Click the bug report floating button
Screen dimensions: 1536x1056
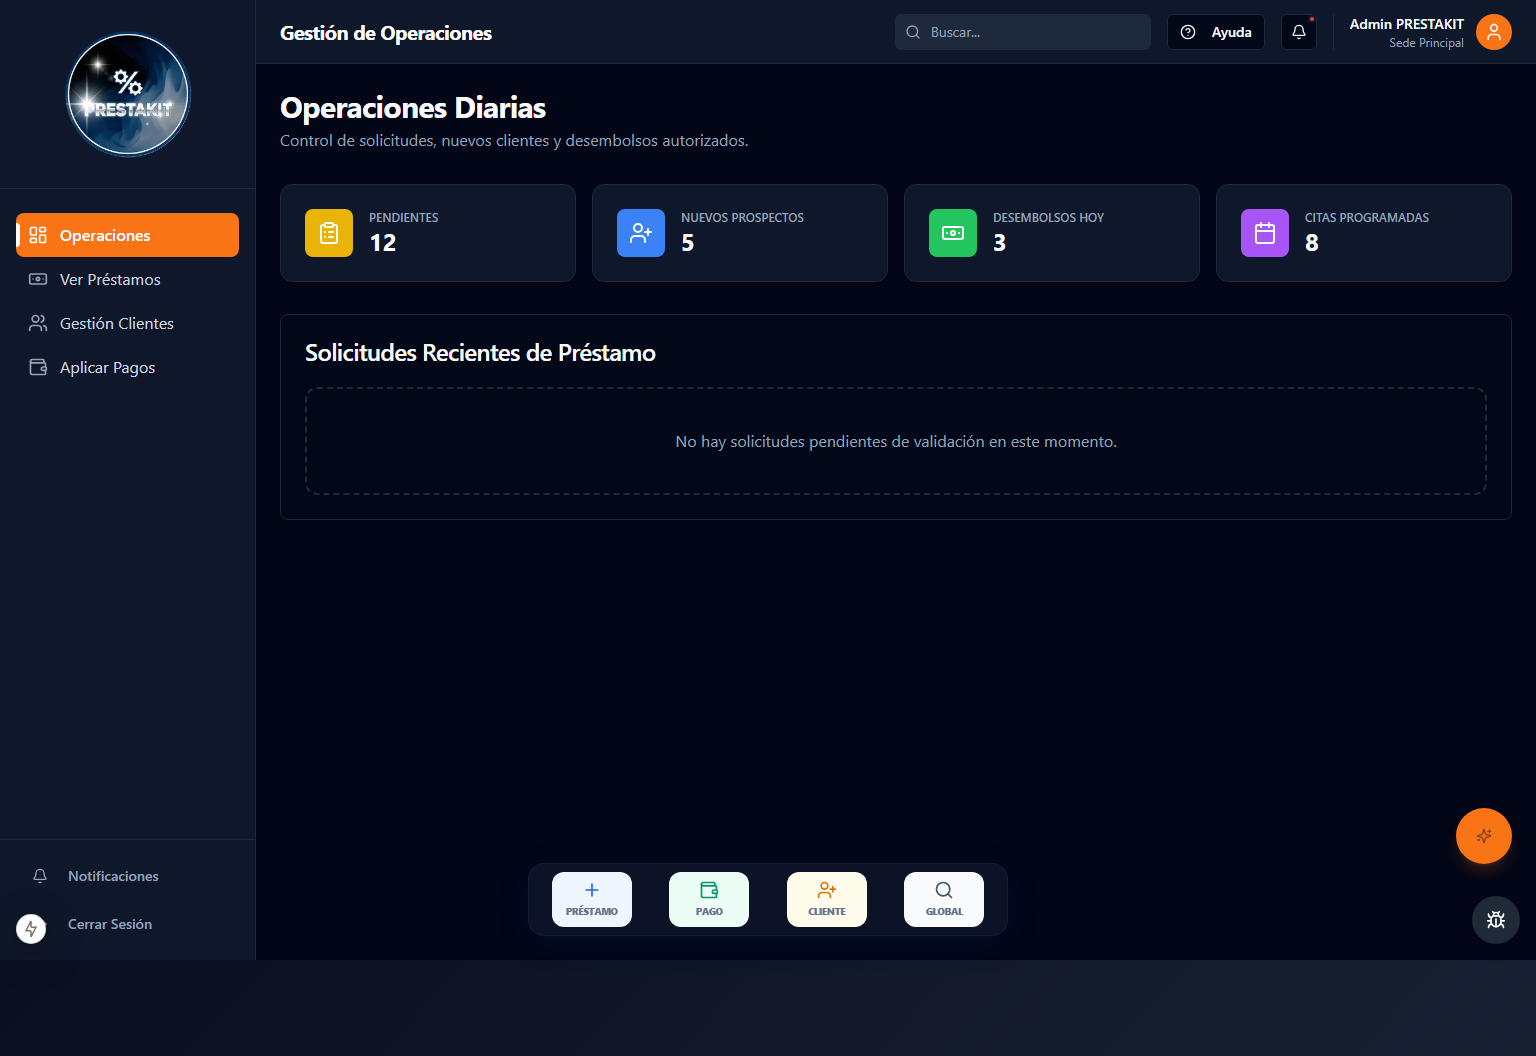(x=1496, y=920)
